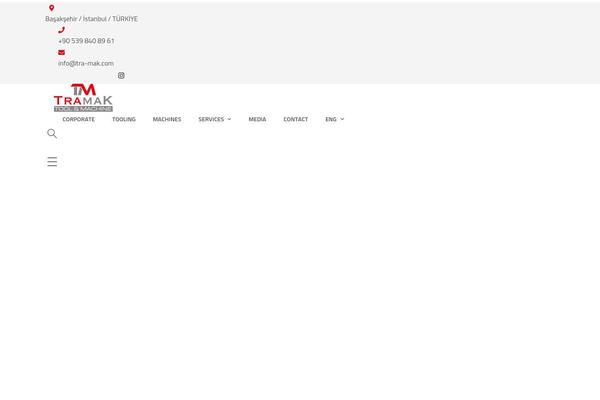Click the Başakşehir / İstanbul / TÜRKİYE address
600x400 pixels.
(x=91, y=19)
